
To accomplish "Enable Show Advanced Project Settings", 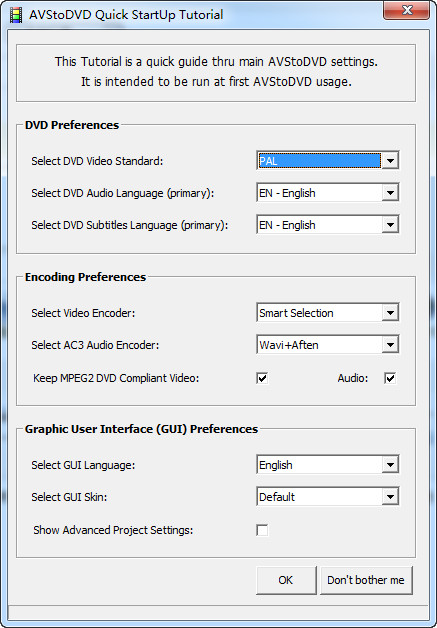I will pyautogui.click(x=262, y=530).
